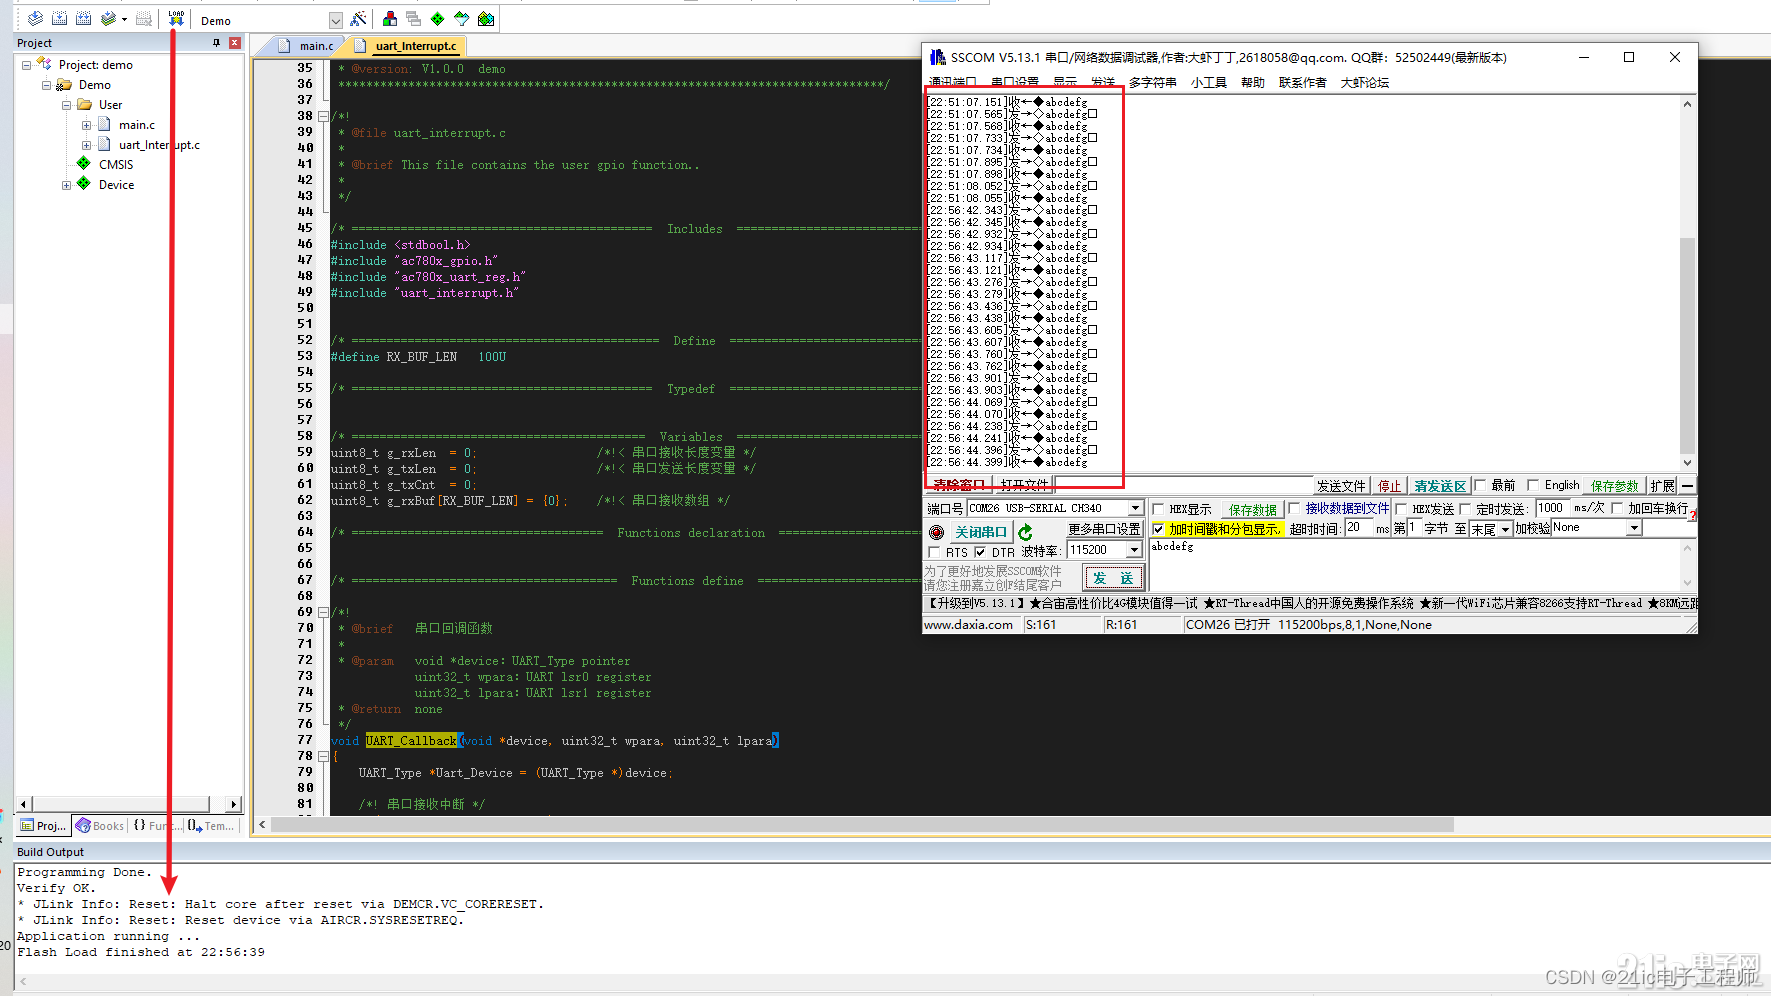Click the 保存参数 button
Image resolution: width=1771 pixels, height=996 pixels.
[1615, 486]
